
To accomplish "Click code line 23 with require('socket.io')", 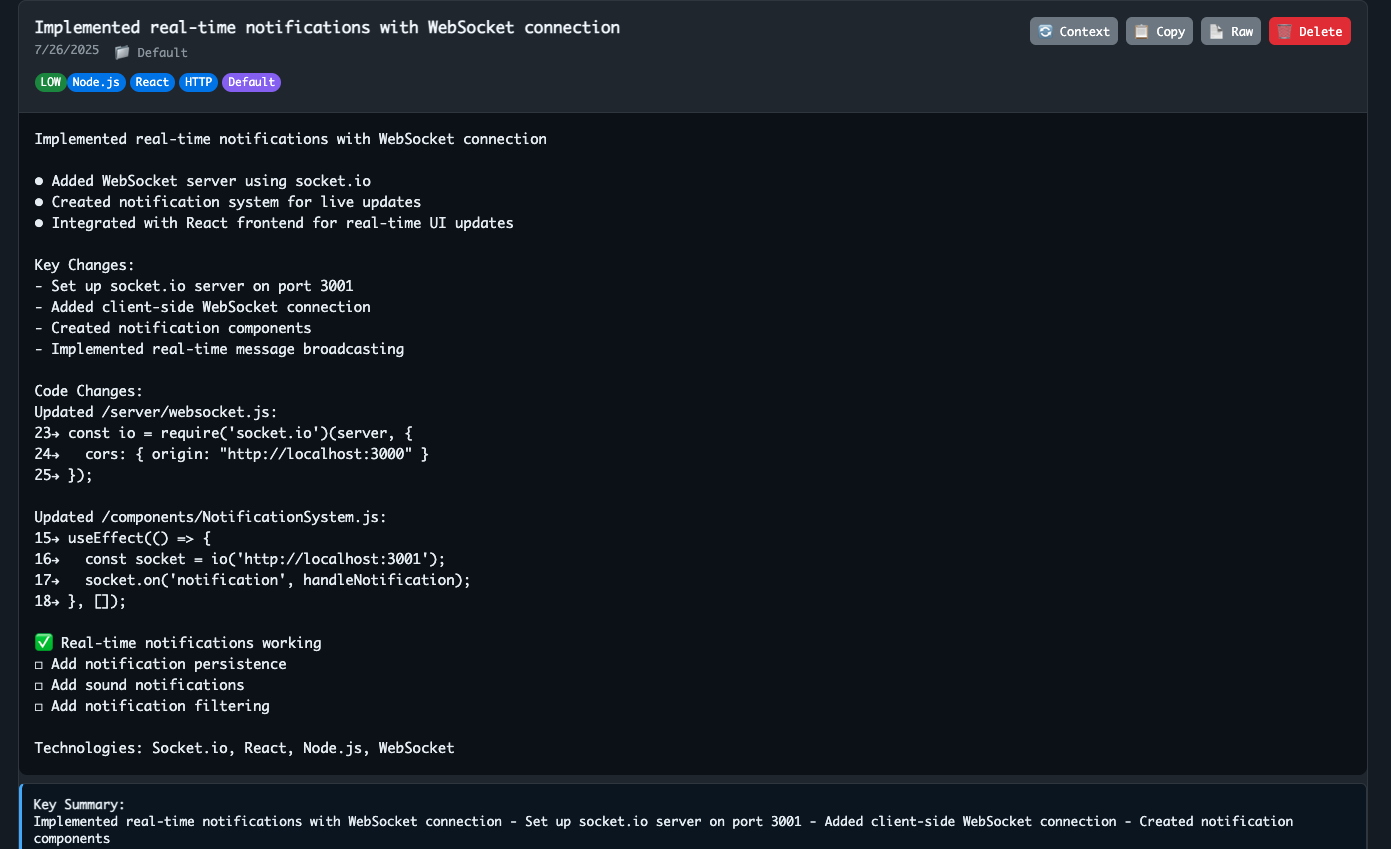I will (224, 433).
